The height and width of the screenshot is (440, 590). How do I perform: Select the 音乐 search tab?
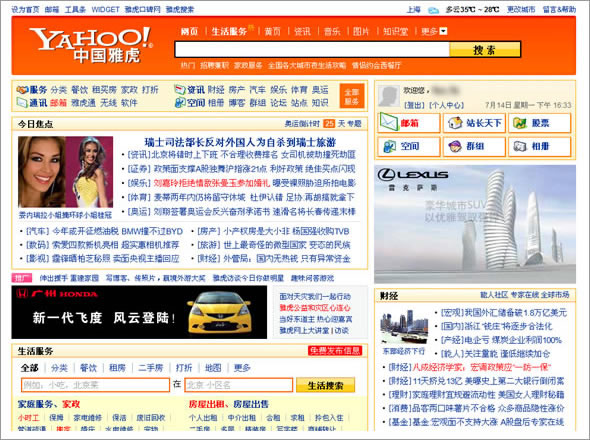click(x=332, y=31)
